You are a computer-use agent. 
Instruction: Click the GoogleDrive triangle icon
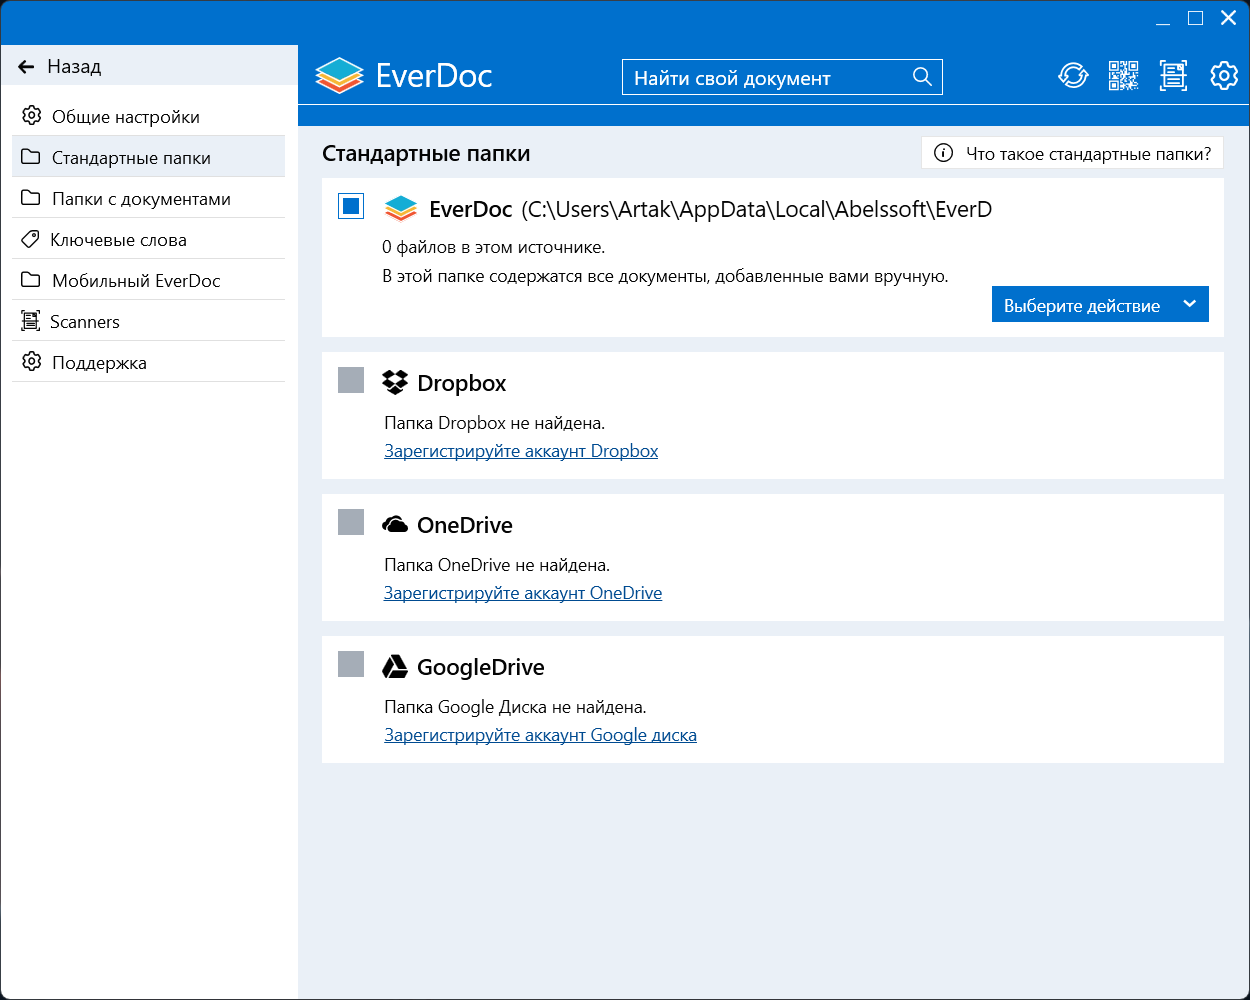396,667
